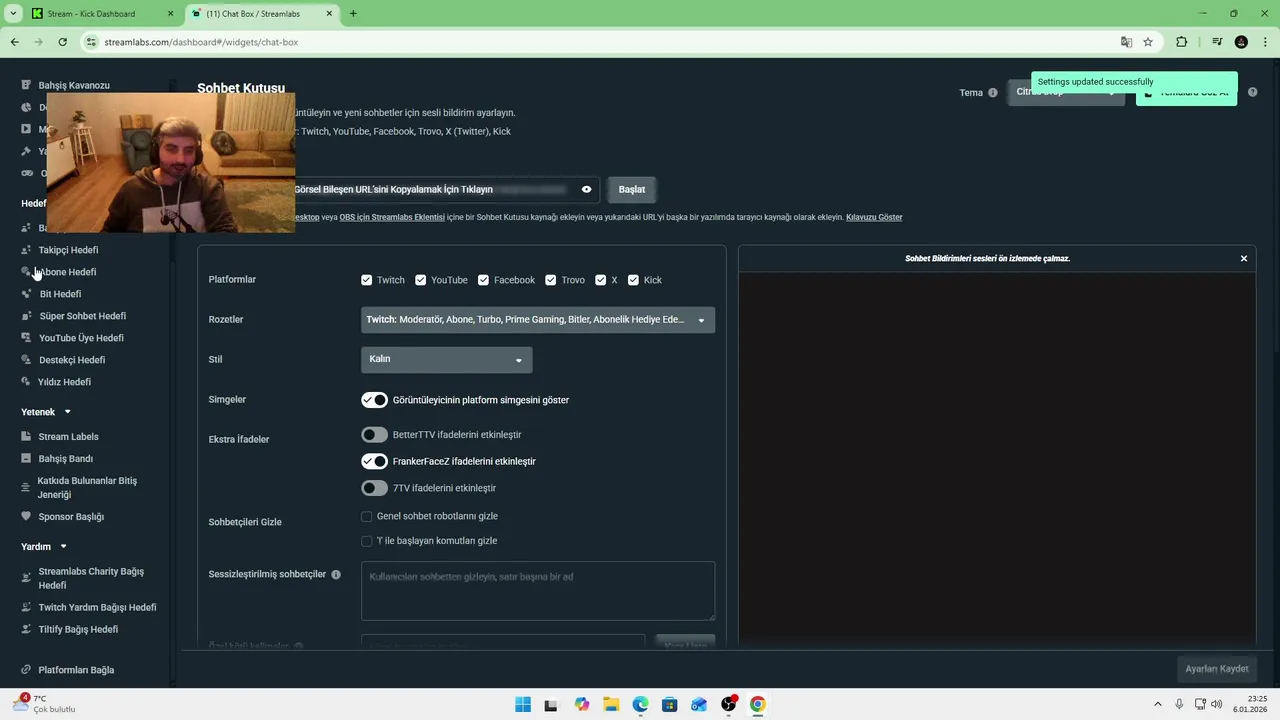Uncheck the X platform checkbox
The width and height of the screenshot is (1280, 720).
601,280
